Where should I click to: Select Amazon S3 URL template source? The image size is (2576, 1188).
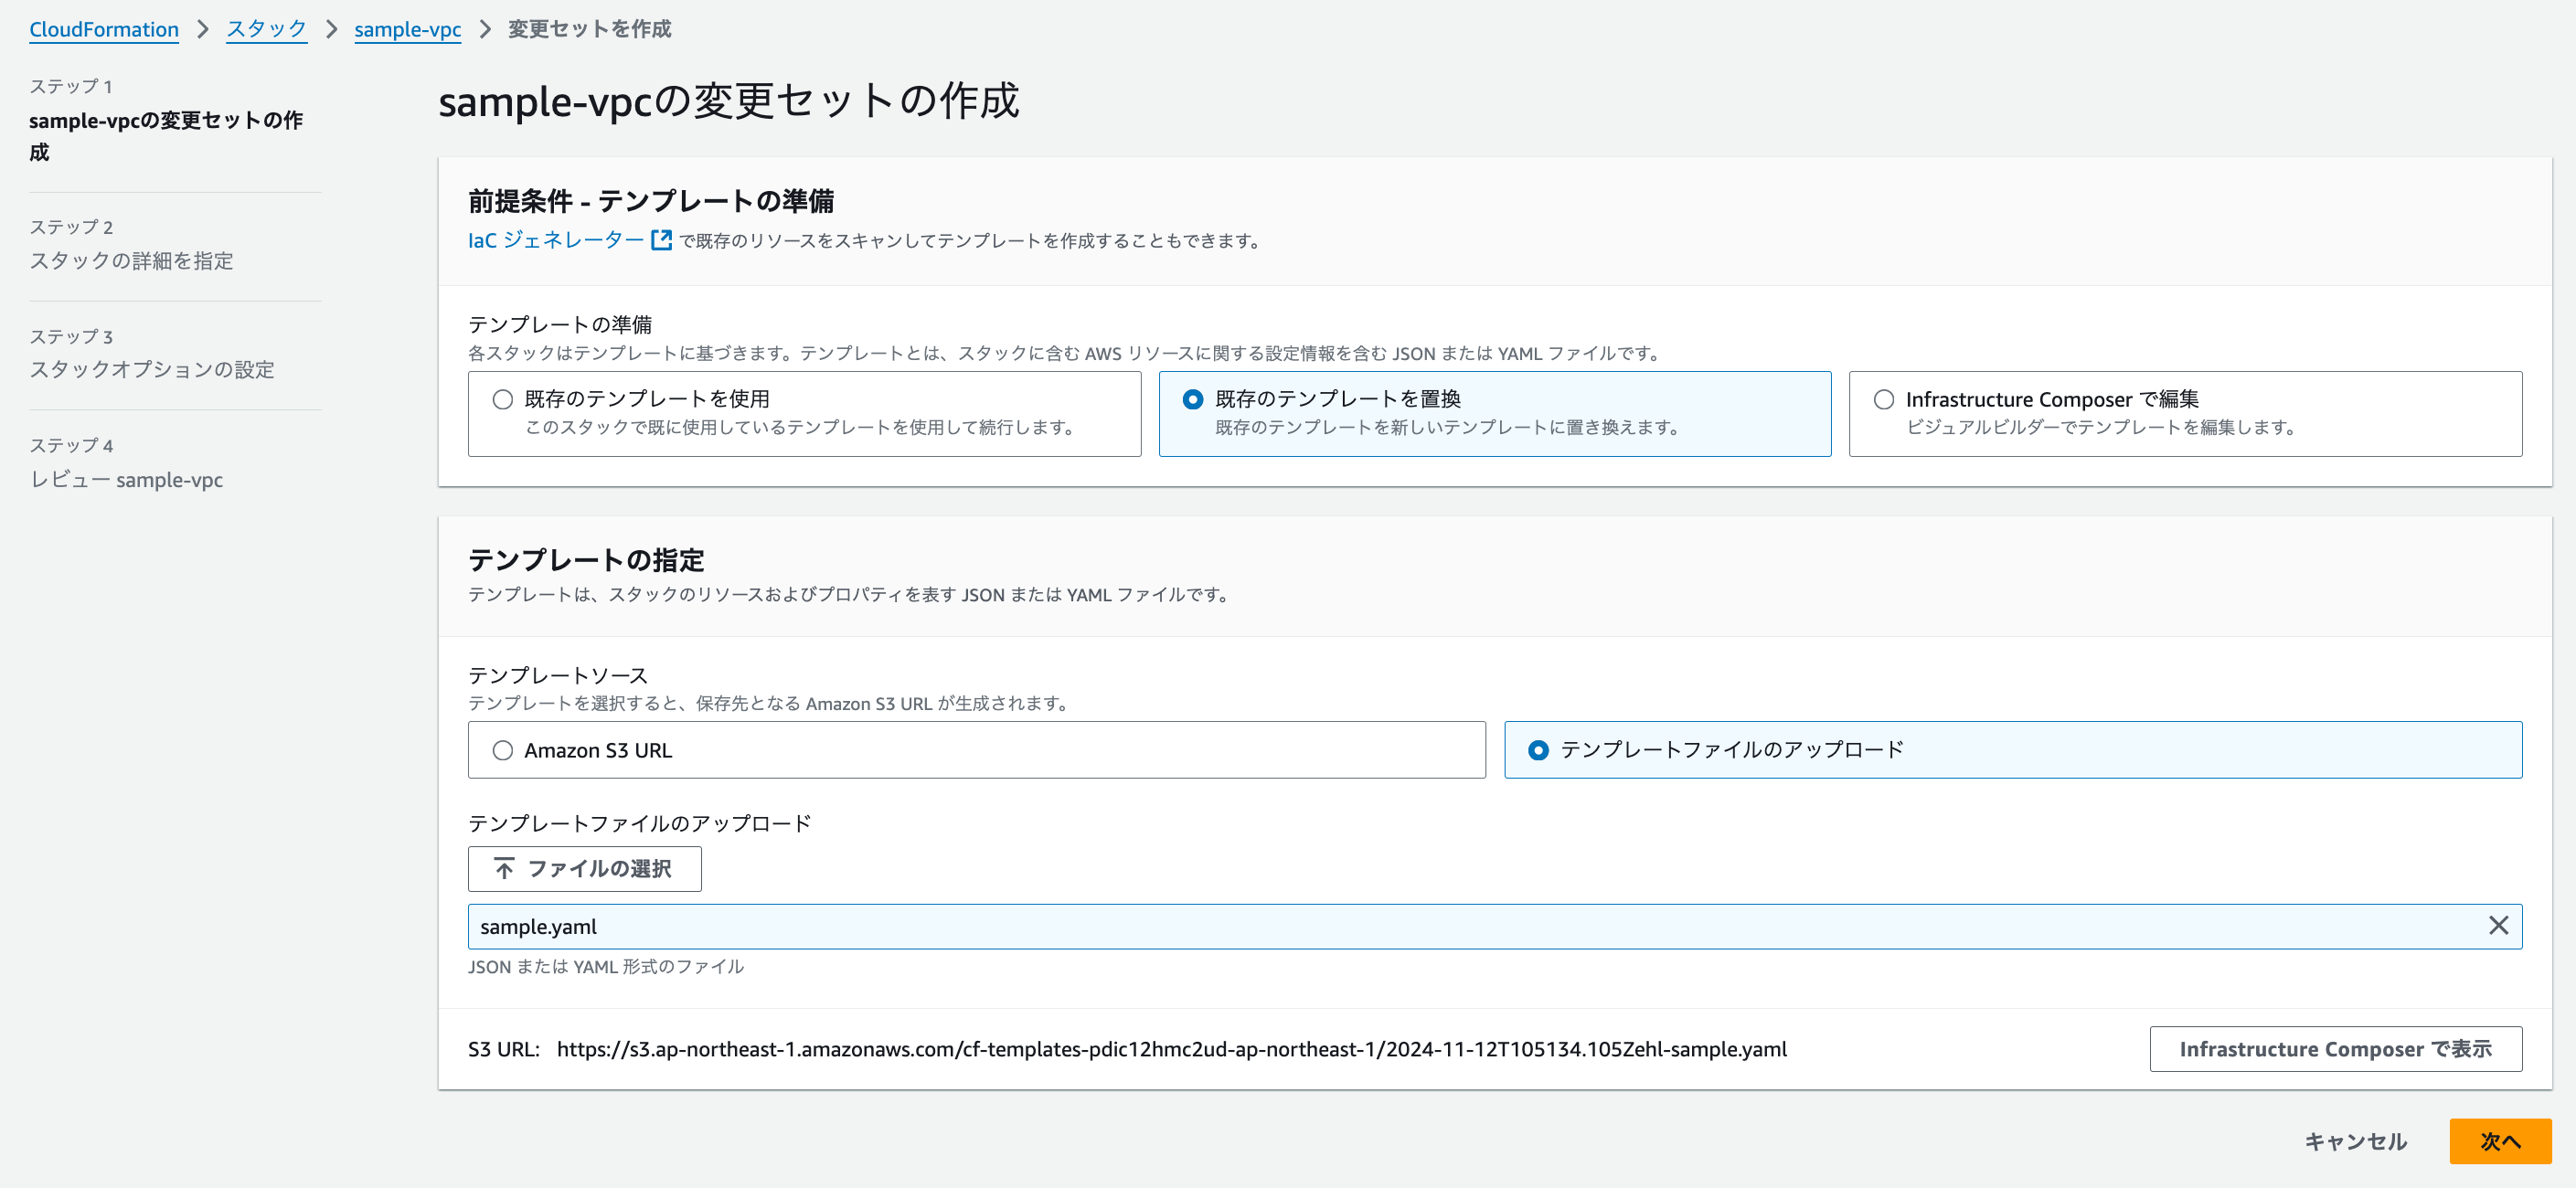click(x=503, y=750)
